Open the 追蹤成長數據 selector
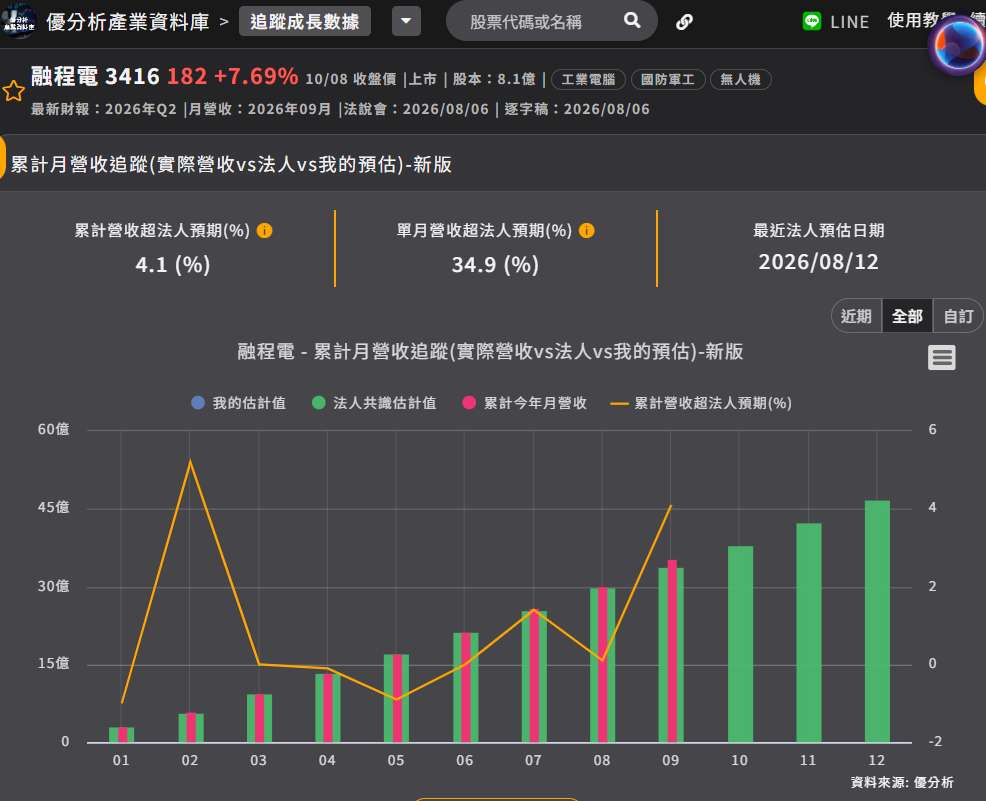The image size is (986, 801). tap(305, 21)
